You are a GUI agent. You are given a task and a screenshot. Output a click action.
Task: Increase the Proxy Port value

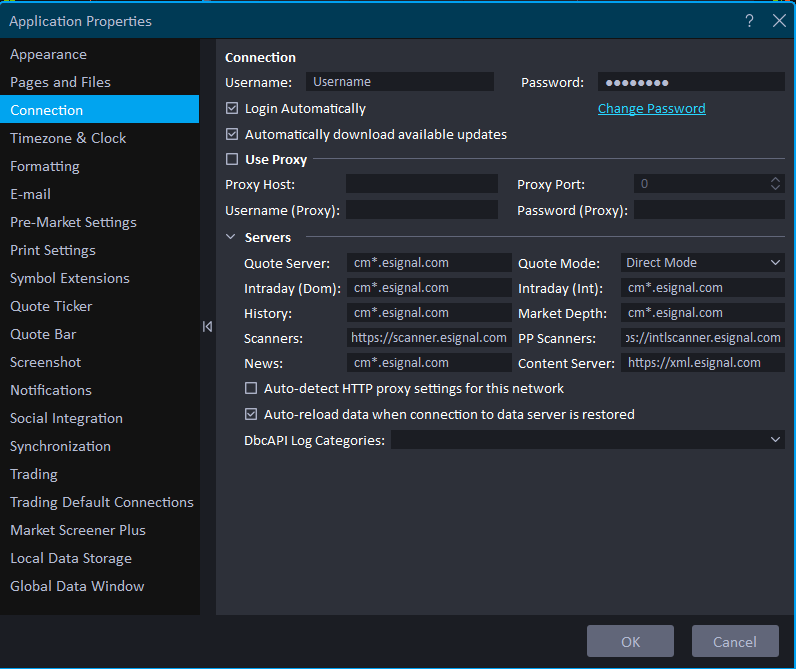(775, 179)
